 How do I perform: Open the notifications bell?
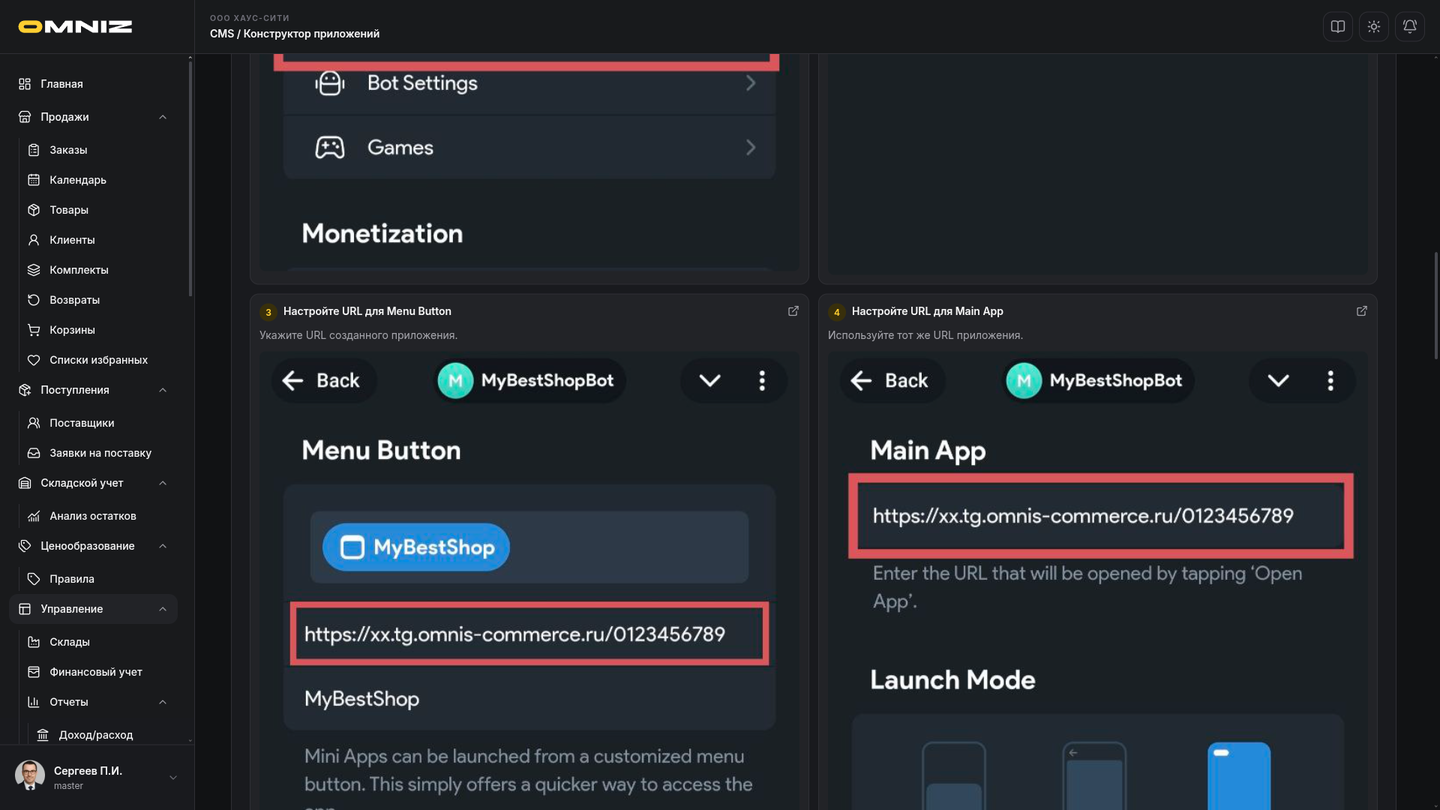point(1410,27)
